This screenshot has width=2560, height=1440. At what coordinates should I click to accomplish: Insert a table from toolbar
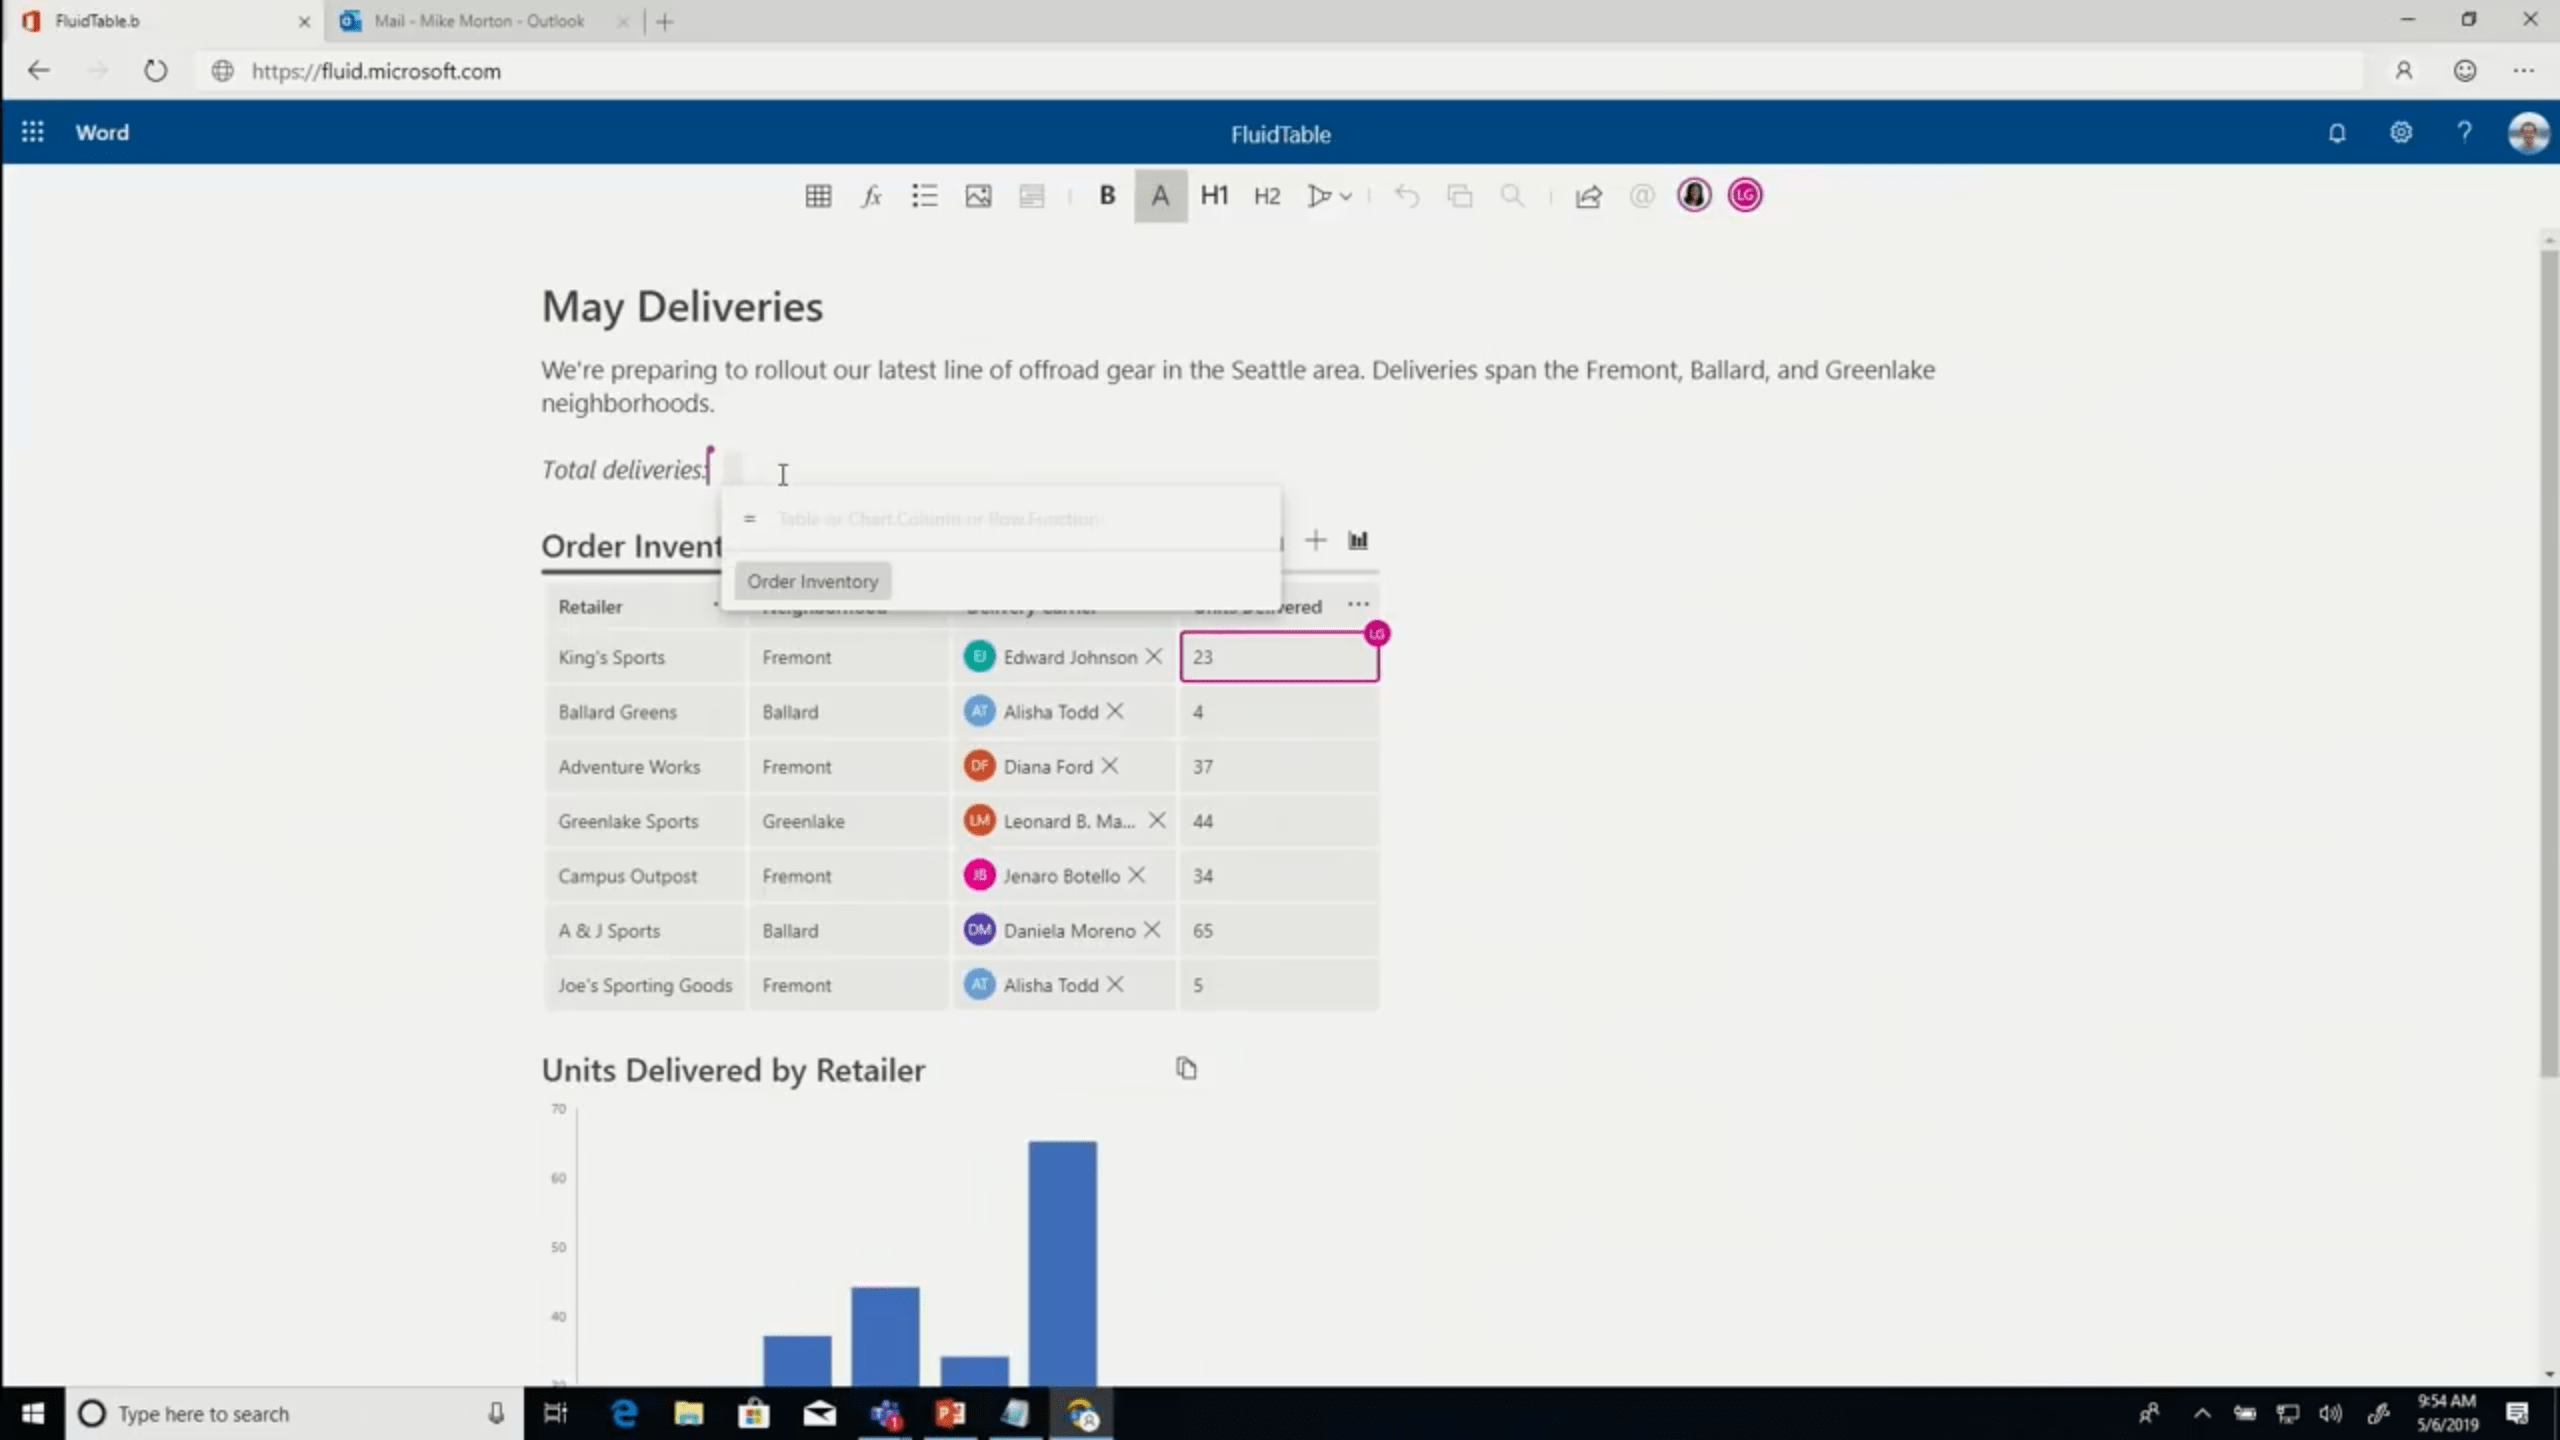coord(818,195)
